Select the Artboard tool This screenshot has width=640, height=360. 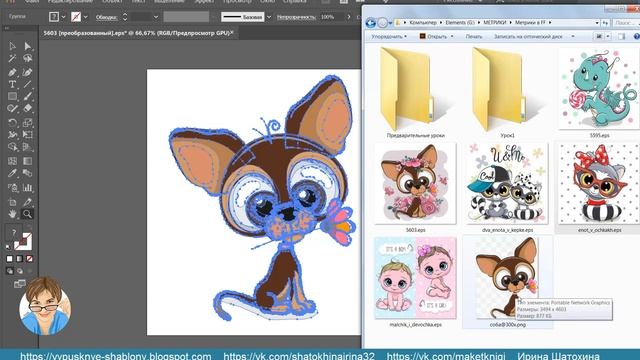coord(12,202)
